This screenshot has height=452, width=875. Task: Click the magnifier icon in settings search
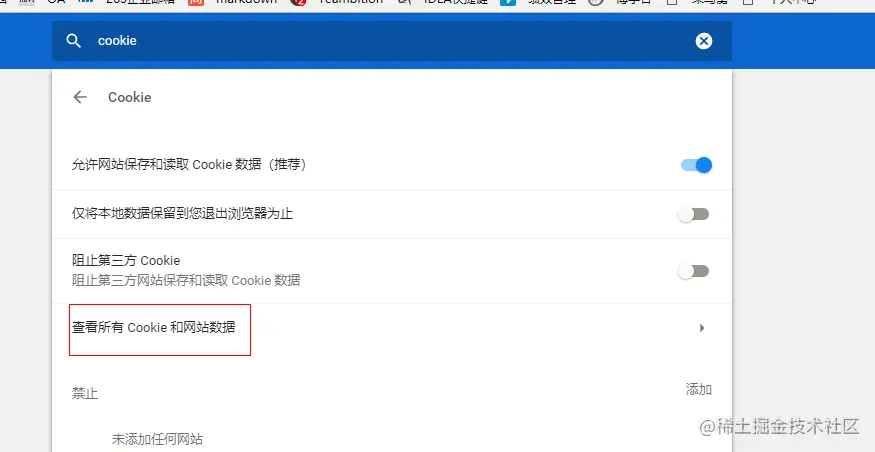74,41
